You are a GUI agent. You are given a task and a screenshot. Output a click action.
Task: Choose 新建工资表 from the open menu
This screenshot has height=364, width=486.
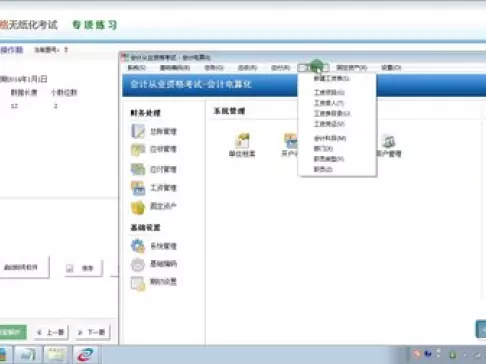click(x=332, y=79)
